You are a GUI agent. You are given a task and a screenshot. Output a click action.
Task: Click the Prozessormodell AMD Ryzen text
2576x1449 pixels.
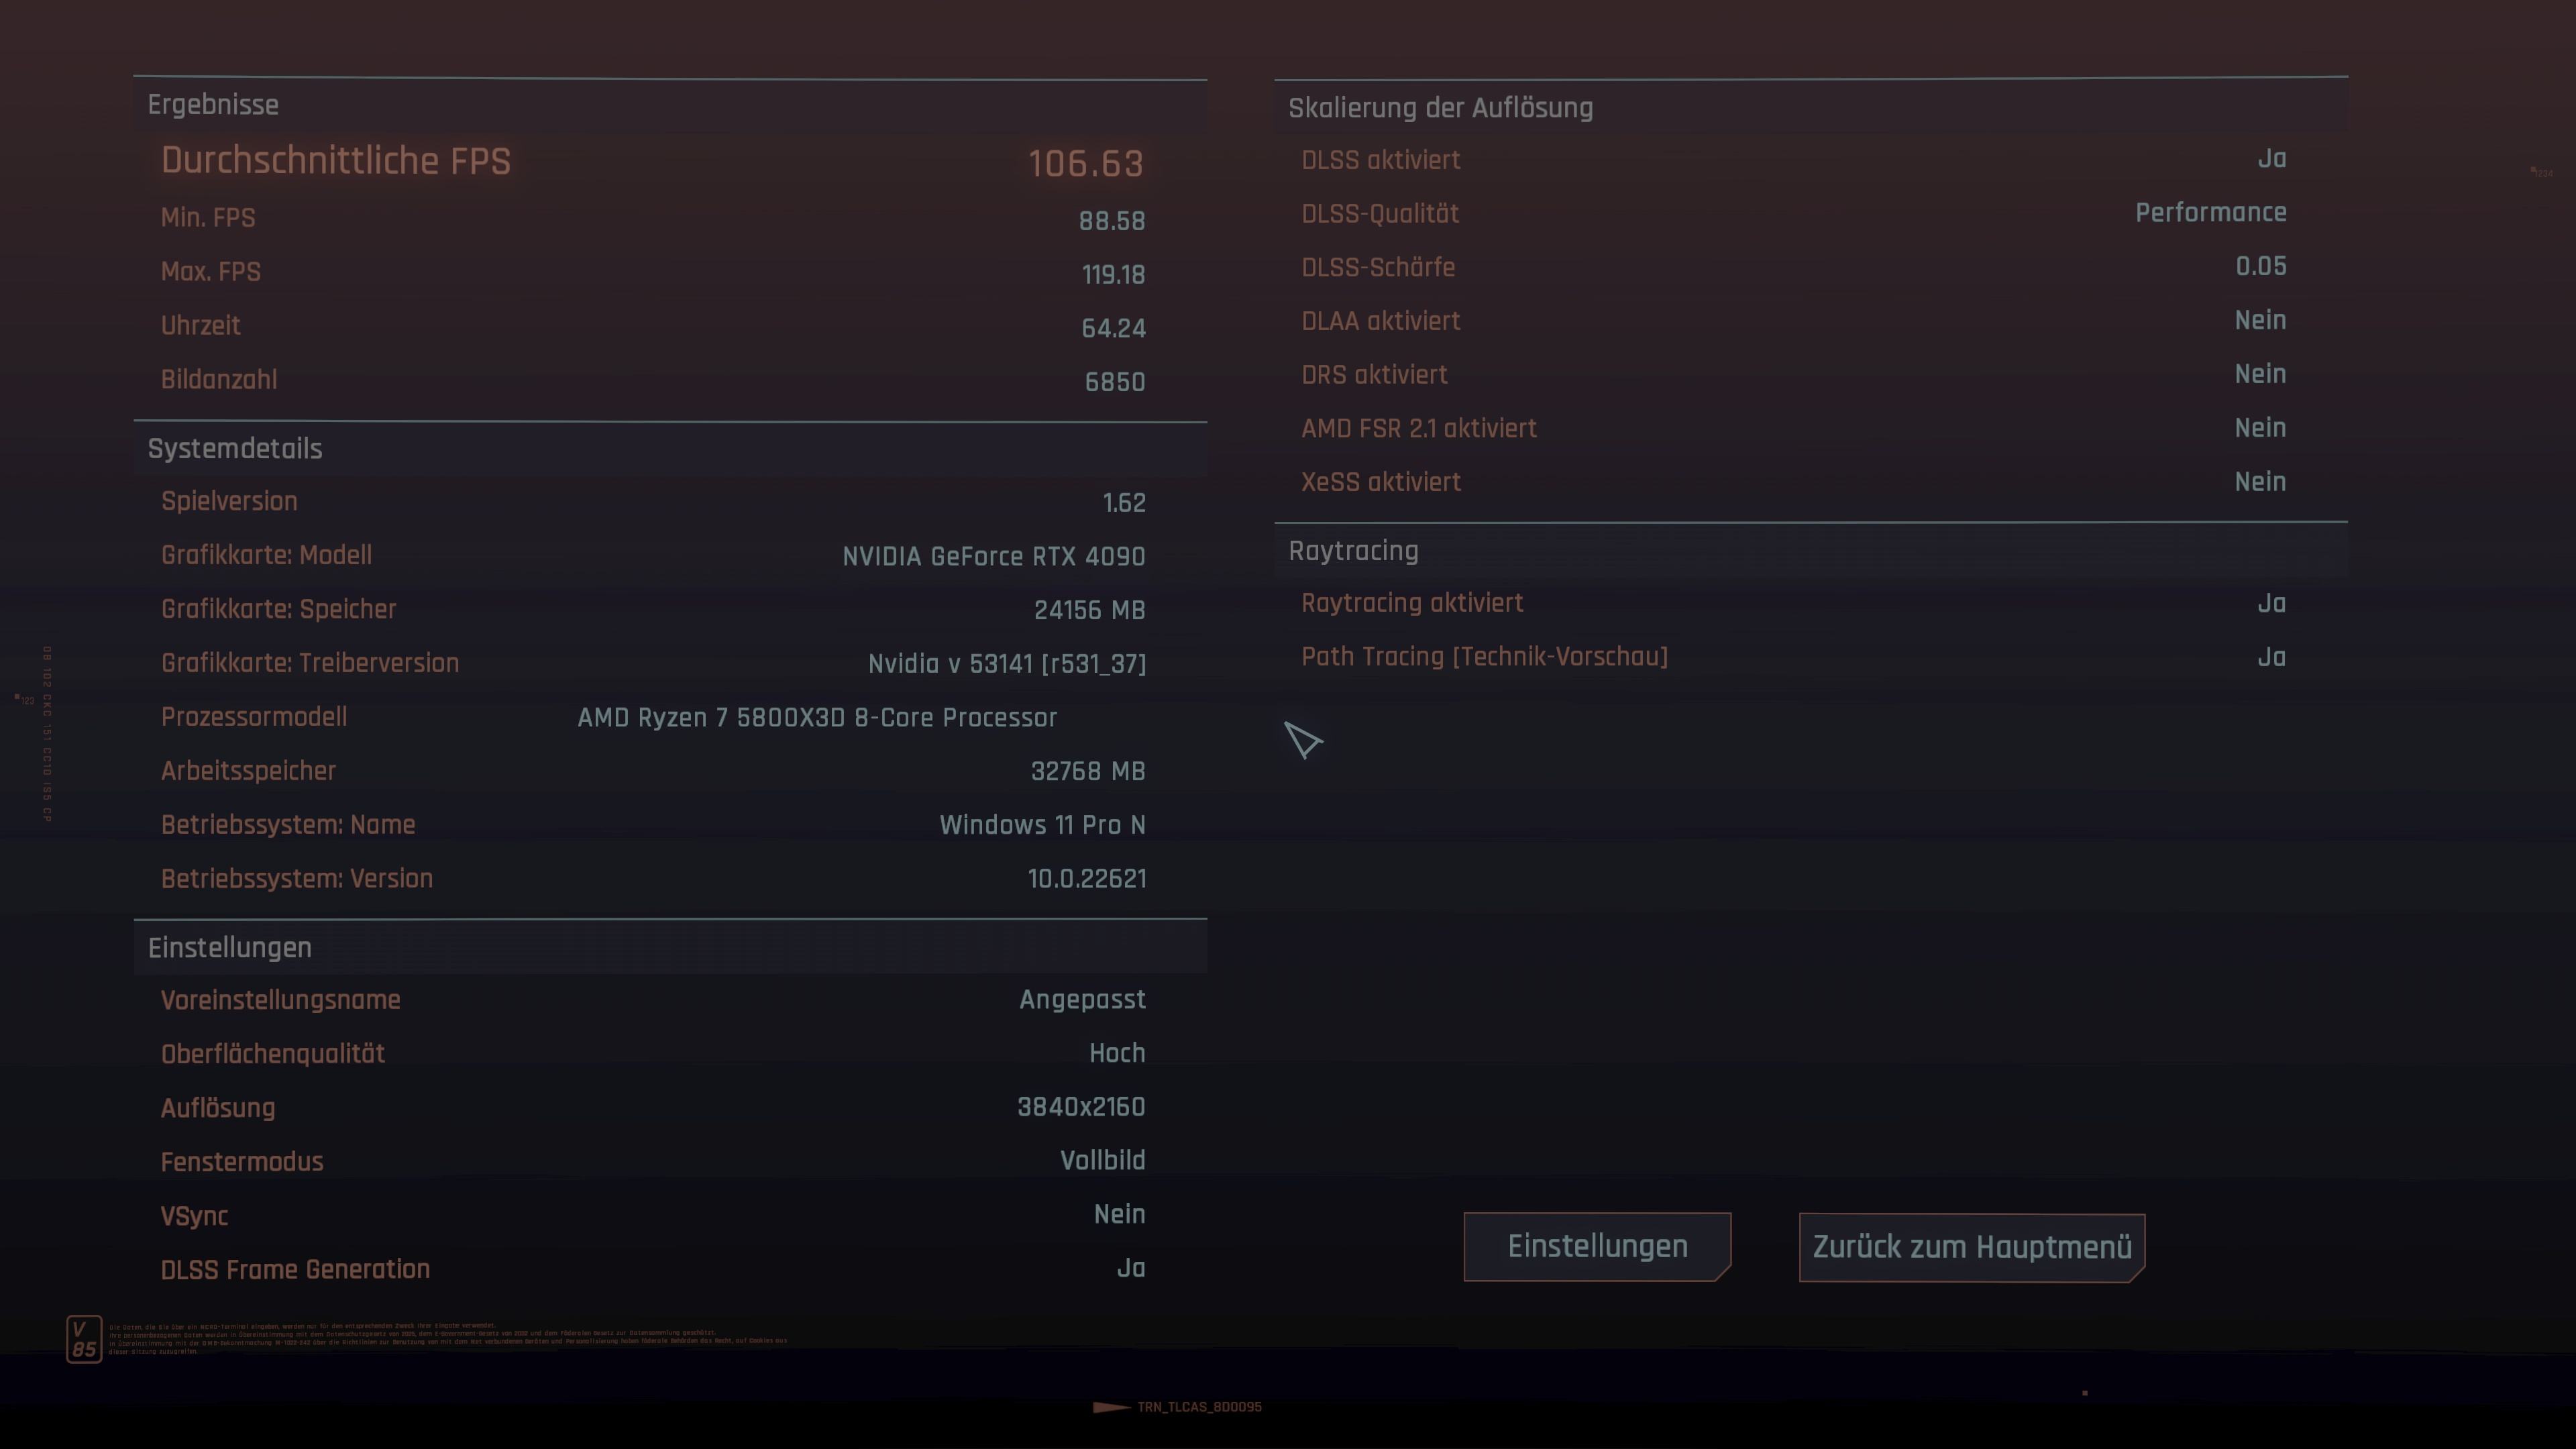(x=817, y=718)
